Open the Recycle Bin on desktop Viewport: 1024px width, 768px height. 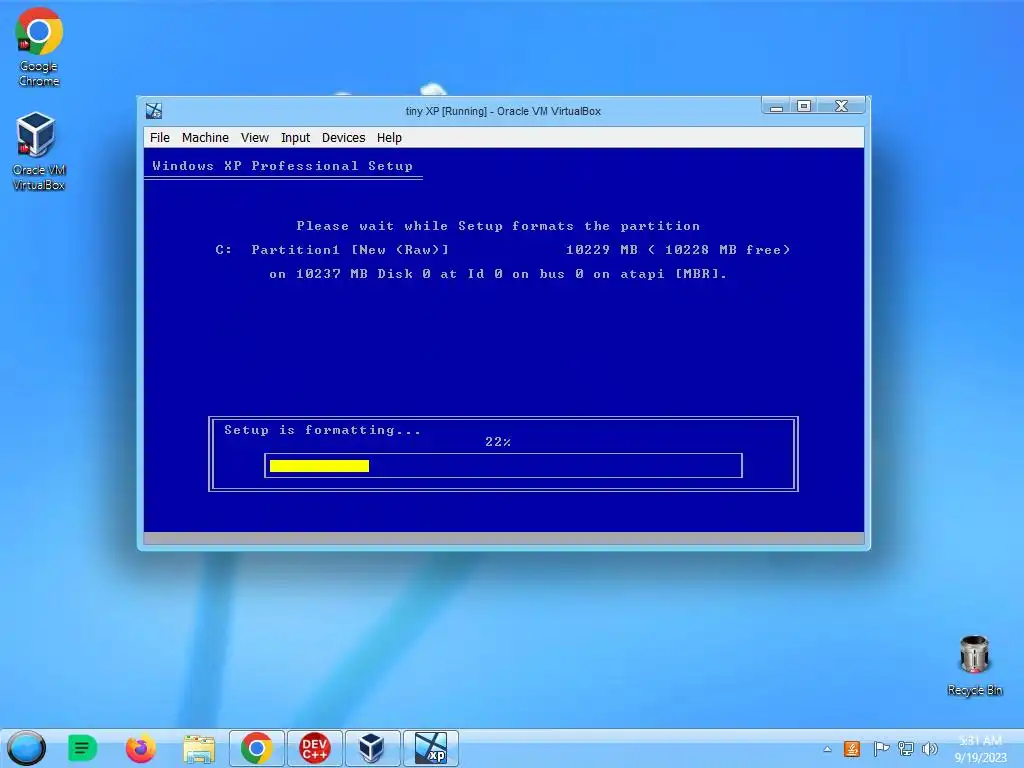pyautogui.click(x=974, y=665)
